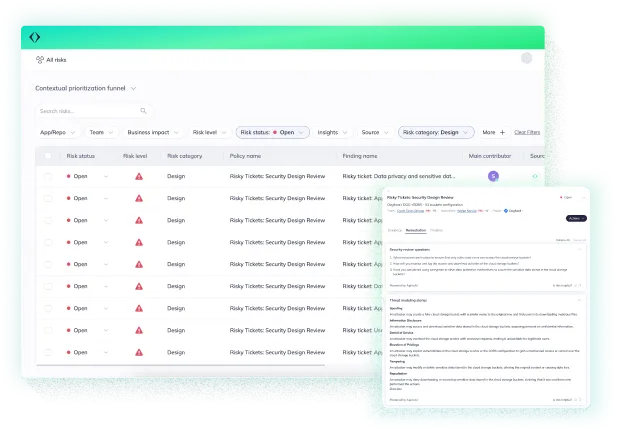The width and height of the screenshot is (617, 432).
Task: Click Open status in Data privacy row
Action: [80, 177]
